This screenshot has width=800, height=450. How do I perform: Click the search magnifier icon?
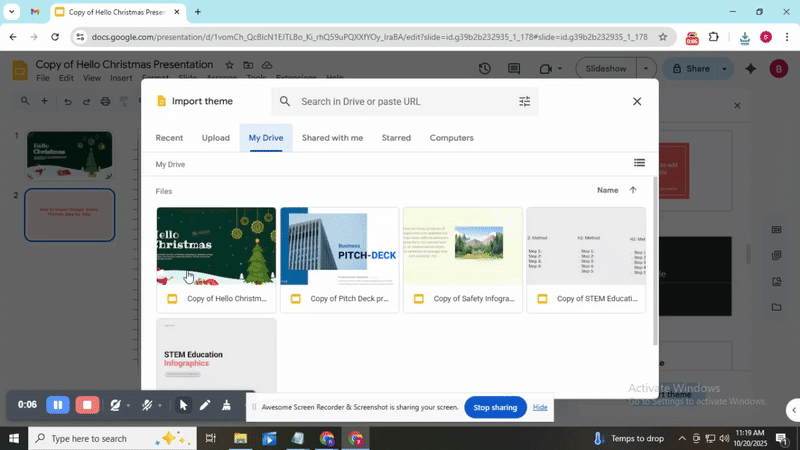point(285,101)
